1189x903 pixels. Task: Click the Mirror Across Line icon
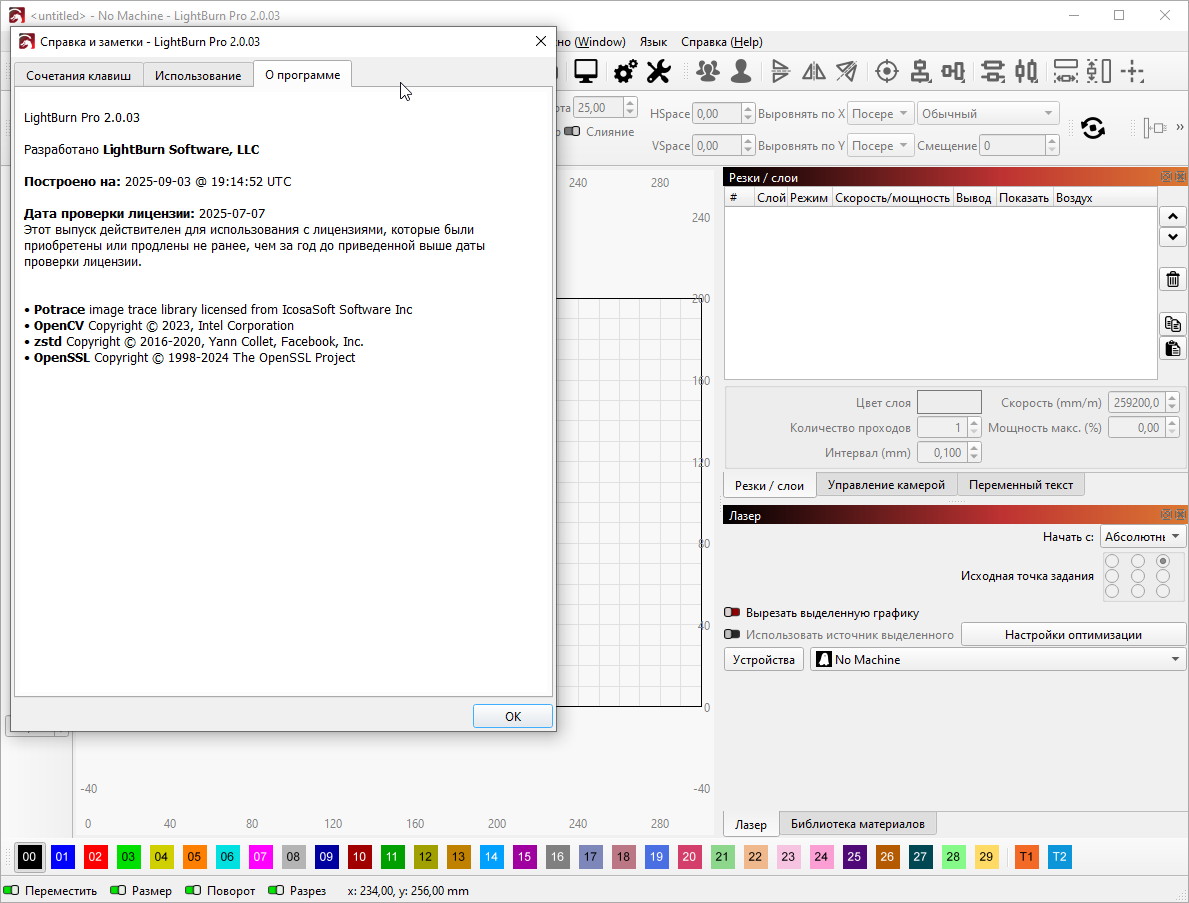pyautogui.click(x=846, y=71)
